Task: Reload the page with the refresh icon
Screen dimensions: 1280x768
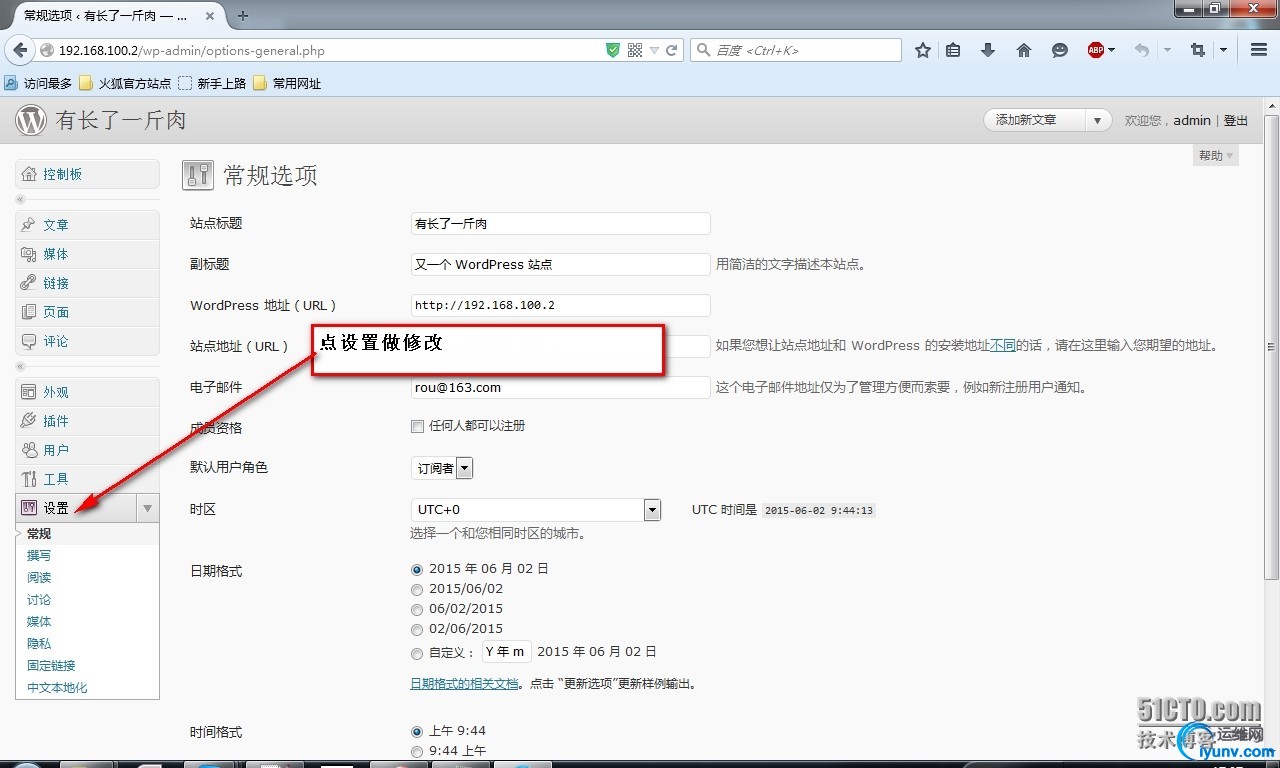Action: (672, 50)
